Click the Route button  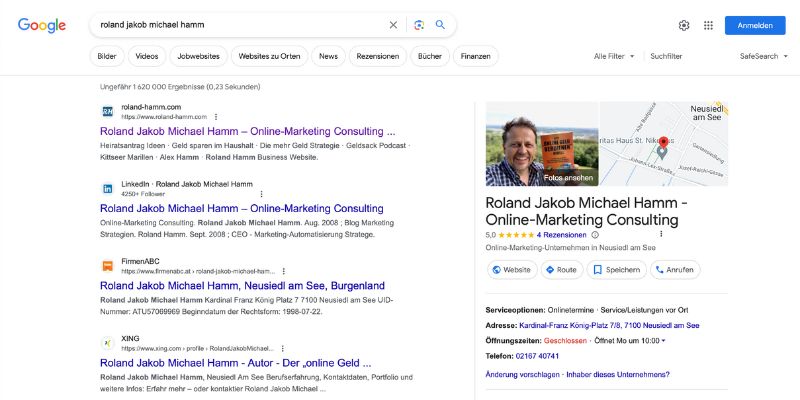click(562, 269)
